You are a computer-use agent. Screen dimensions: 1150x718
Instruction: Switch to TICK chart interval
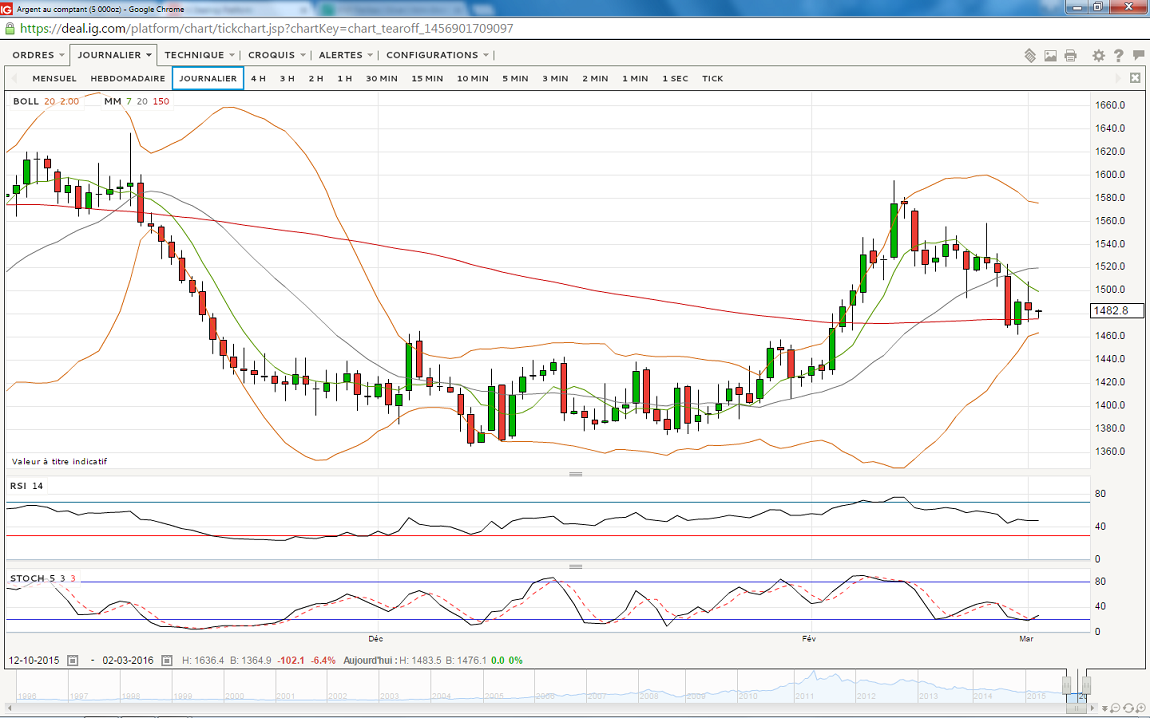(x=712, y=78)
